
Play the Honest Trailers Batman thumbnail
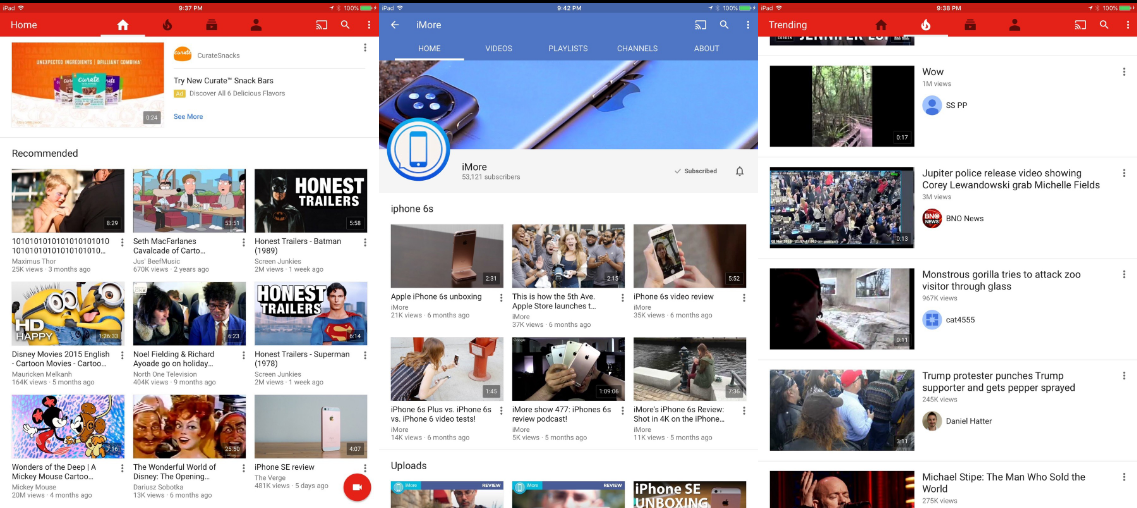[310, 201]
